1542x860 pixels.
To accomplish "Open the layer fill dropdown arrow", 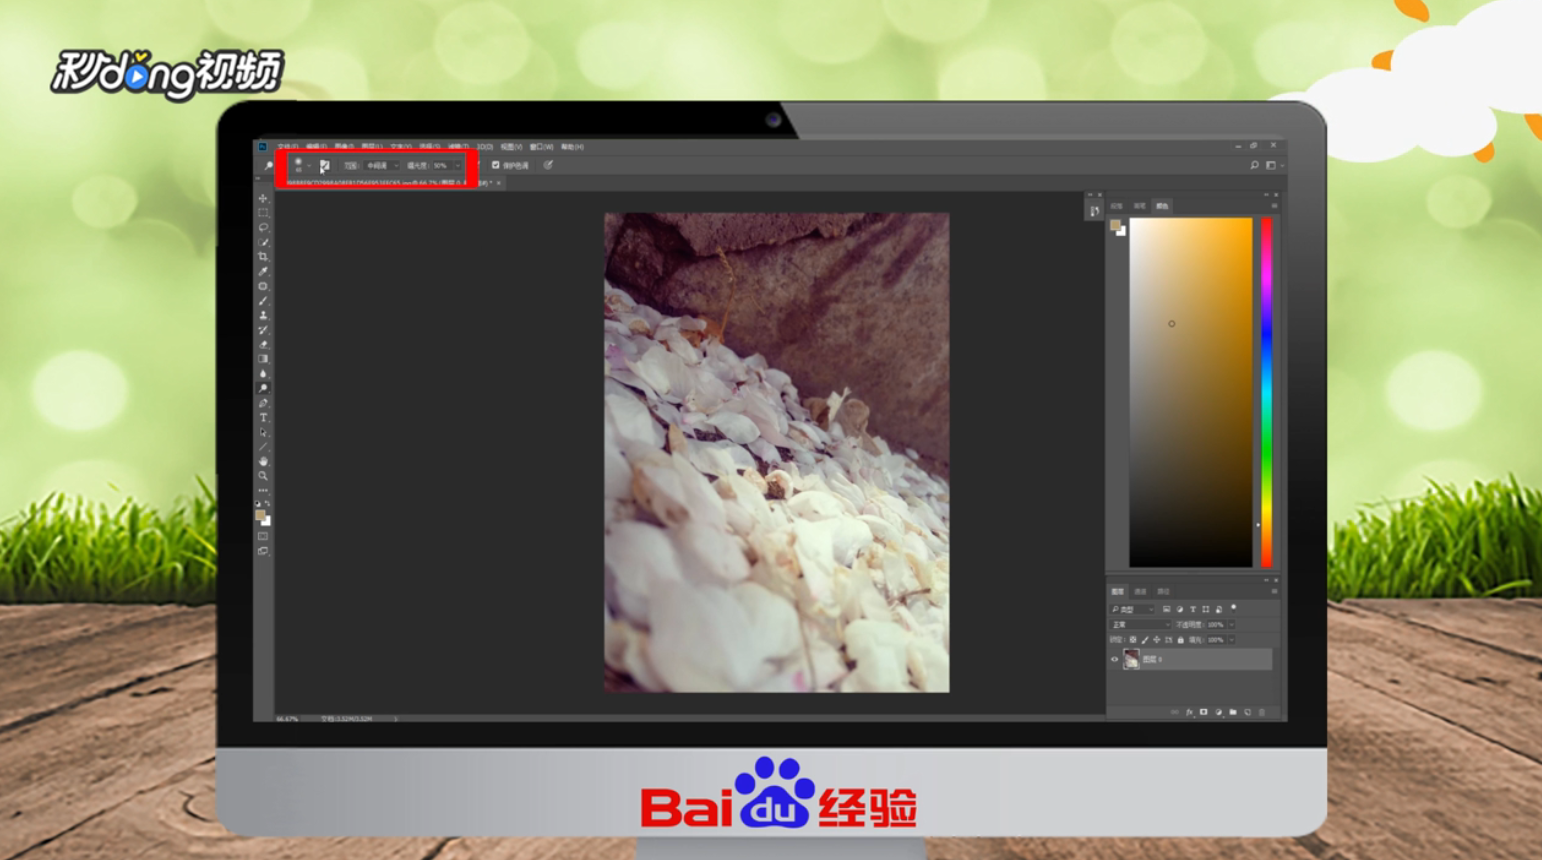I will (1231, 640).
